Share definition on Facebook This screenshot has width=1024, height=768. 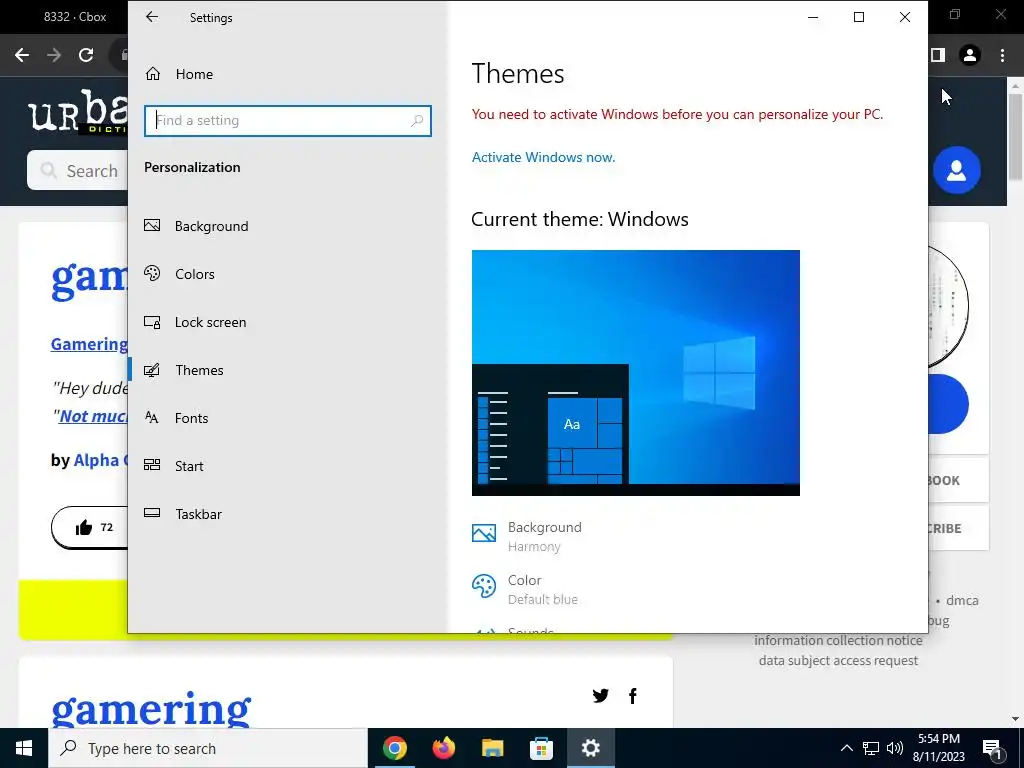(x=632, y=696)
